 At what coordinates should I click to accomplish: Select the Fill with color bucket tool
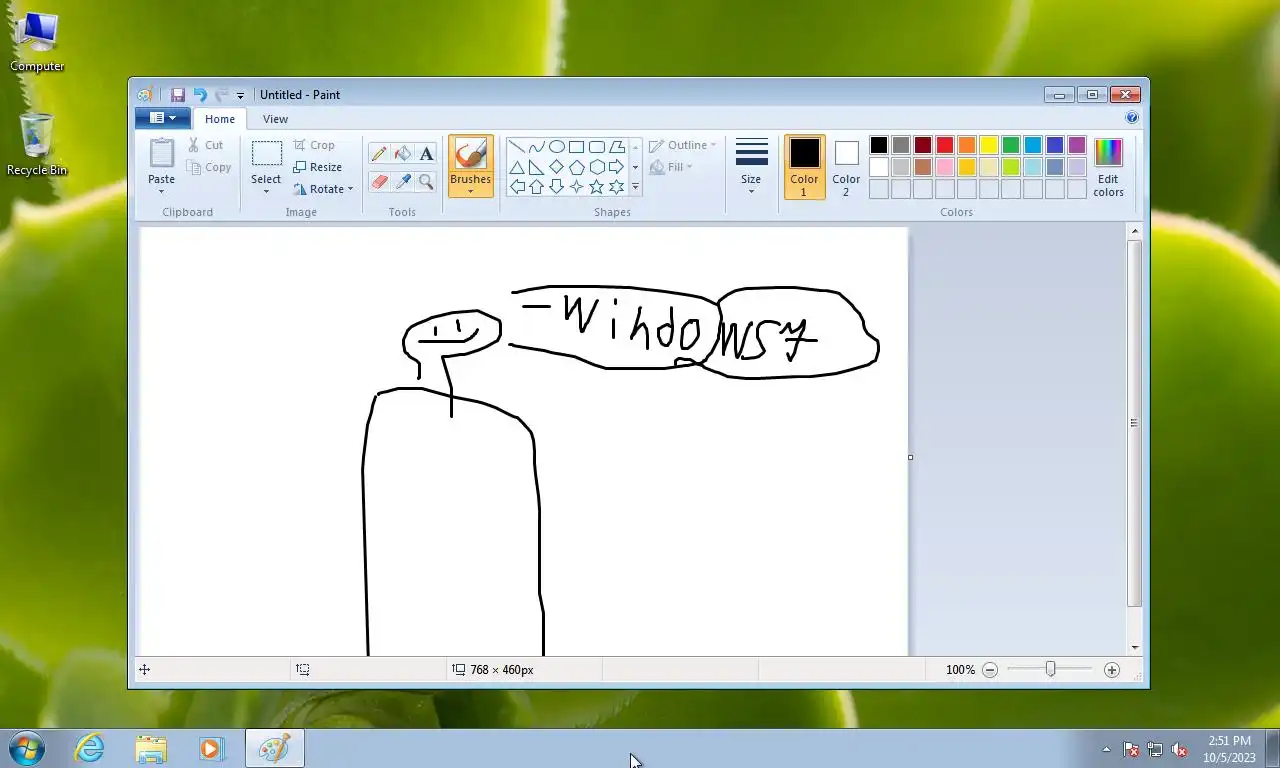click(x=403, y=153)
